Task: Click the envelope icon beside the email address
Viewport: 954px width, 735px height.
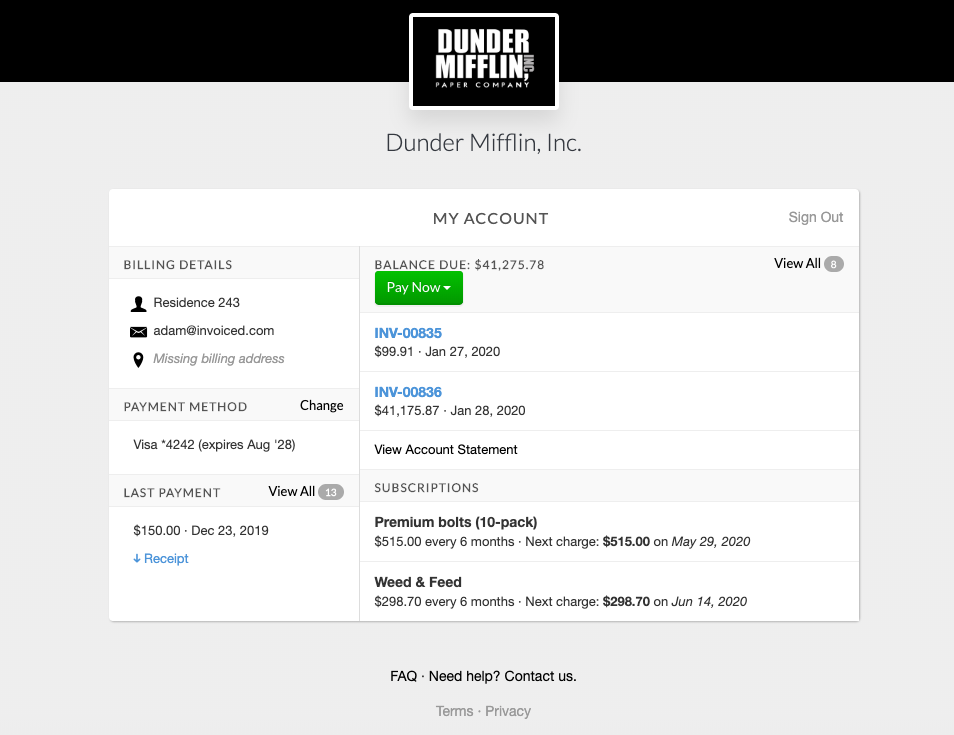Action: (x=139, y=332)
